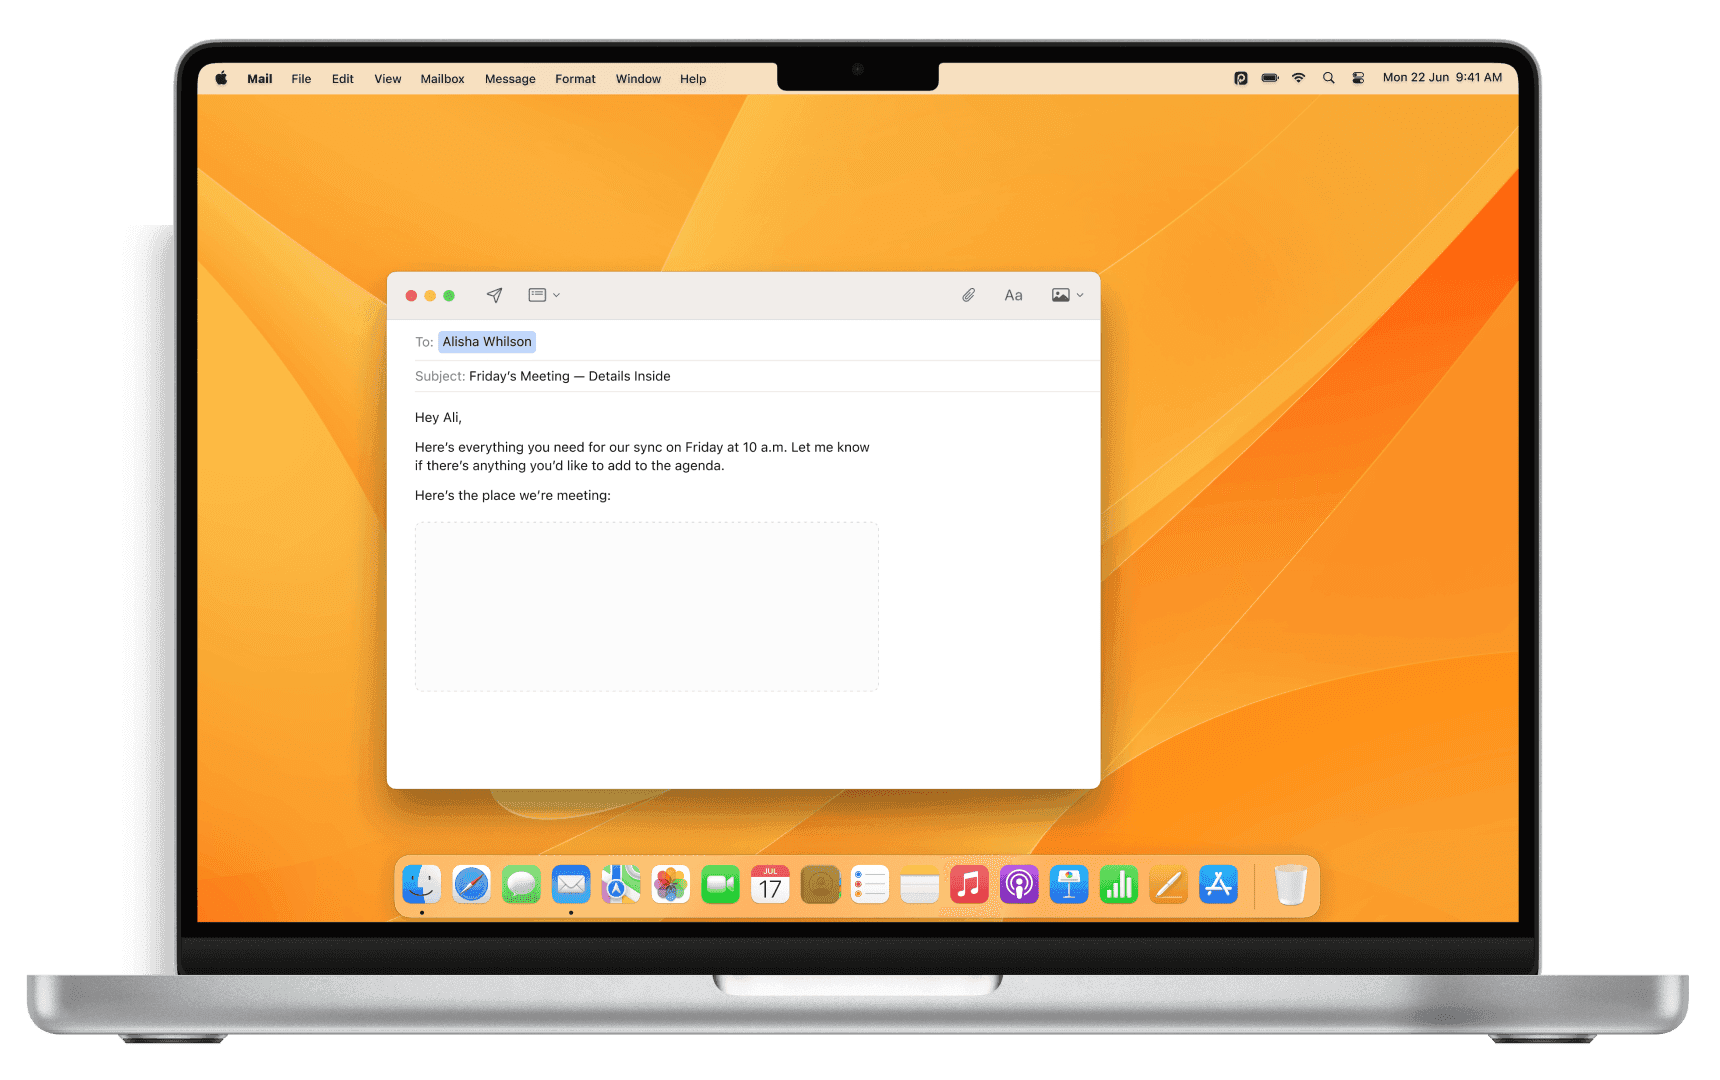Show format options with the Aa button
This screenshot has height=1080, width=1720.
(x=1013, y=295)
